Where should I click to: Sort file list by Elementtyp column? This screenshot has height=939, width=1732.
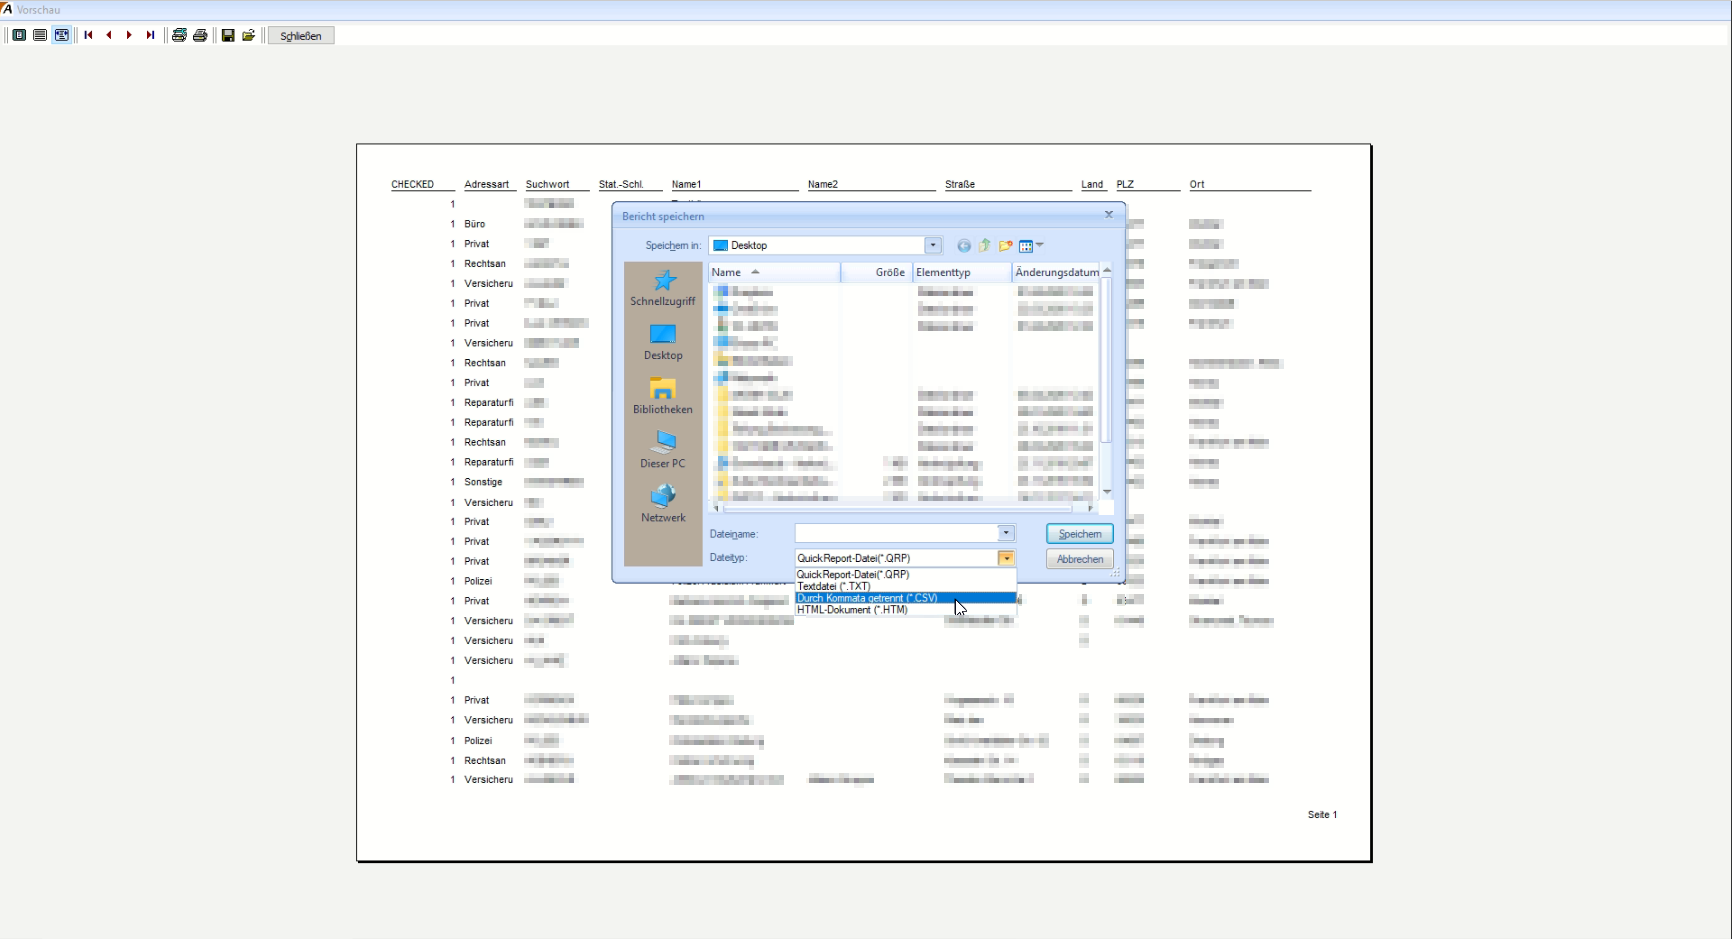coord(962,272)
